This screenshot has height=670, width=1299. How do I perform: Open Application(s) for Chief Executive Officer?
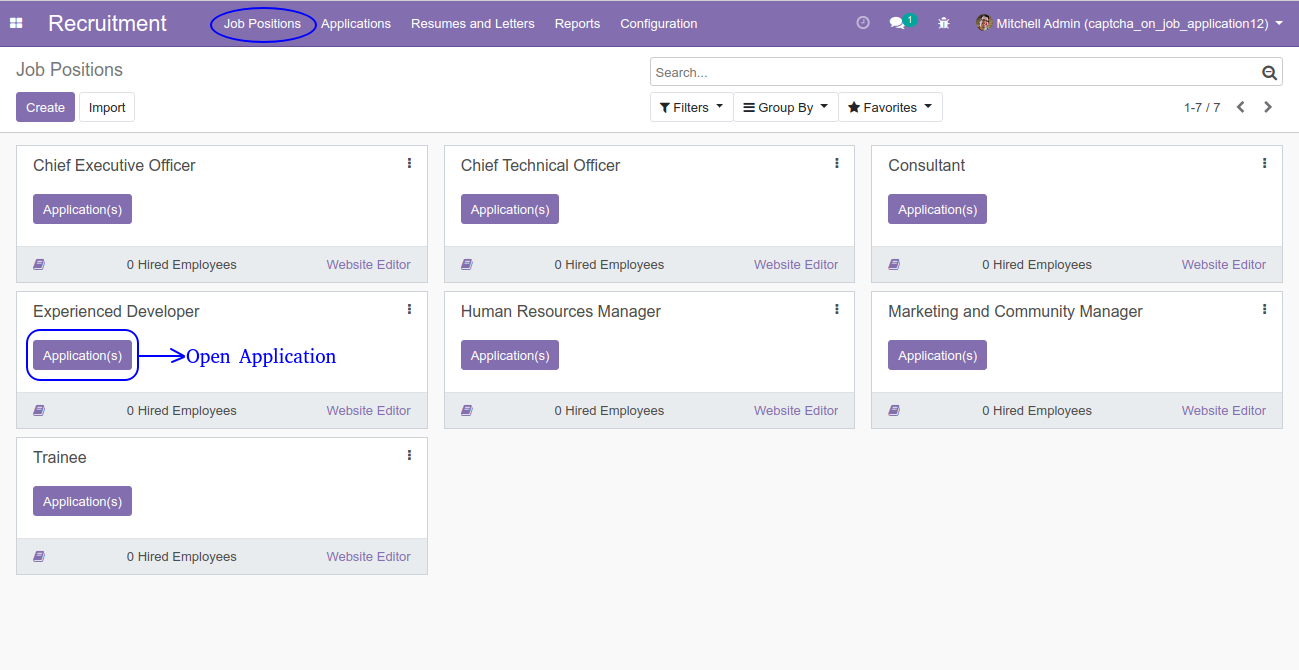tap(82, 209)
